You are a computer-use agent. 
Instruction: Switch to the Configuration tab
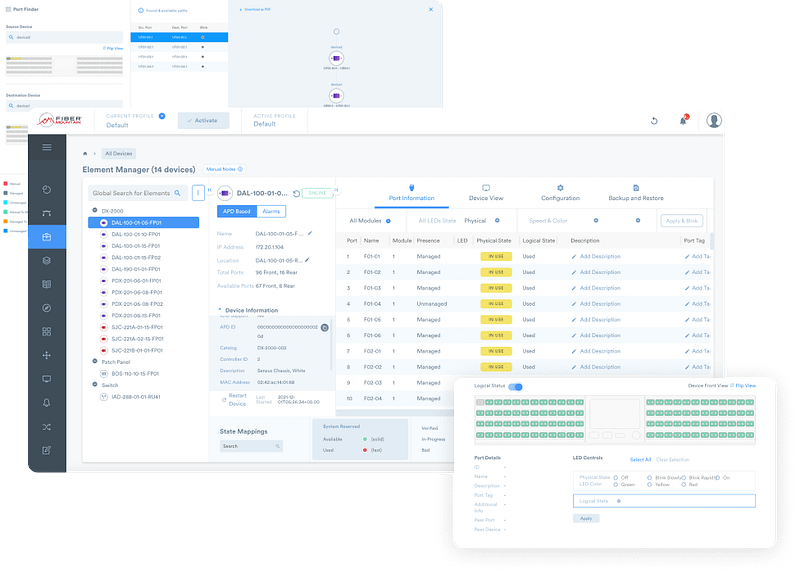click(x=560, y=194)
